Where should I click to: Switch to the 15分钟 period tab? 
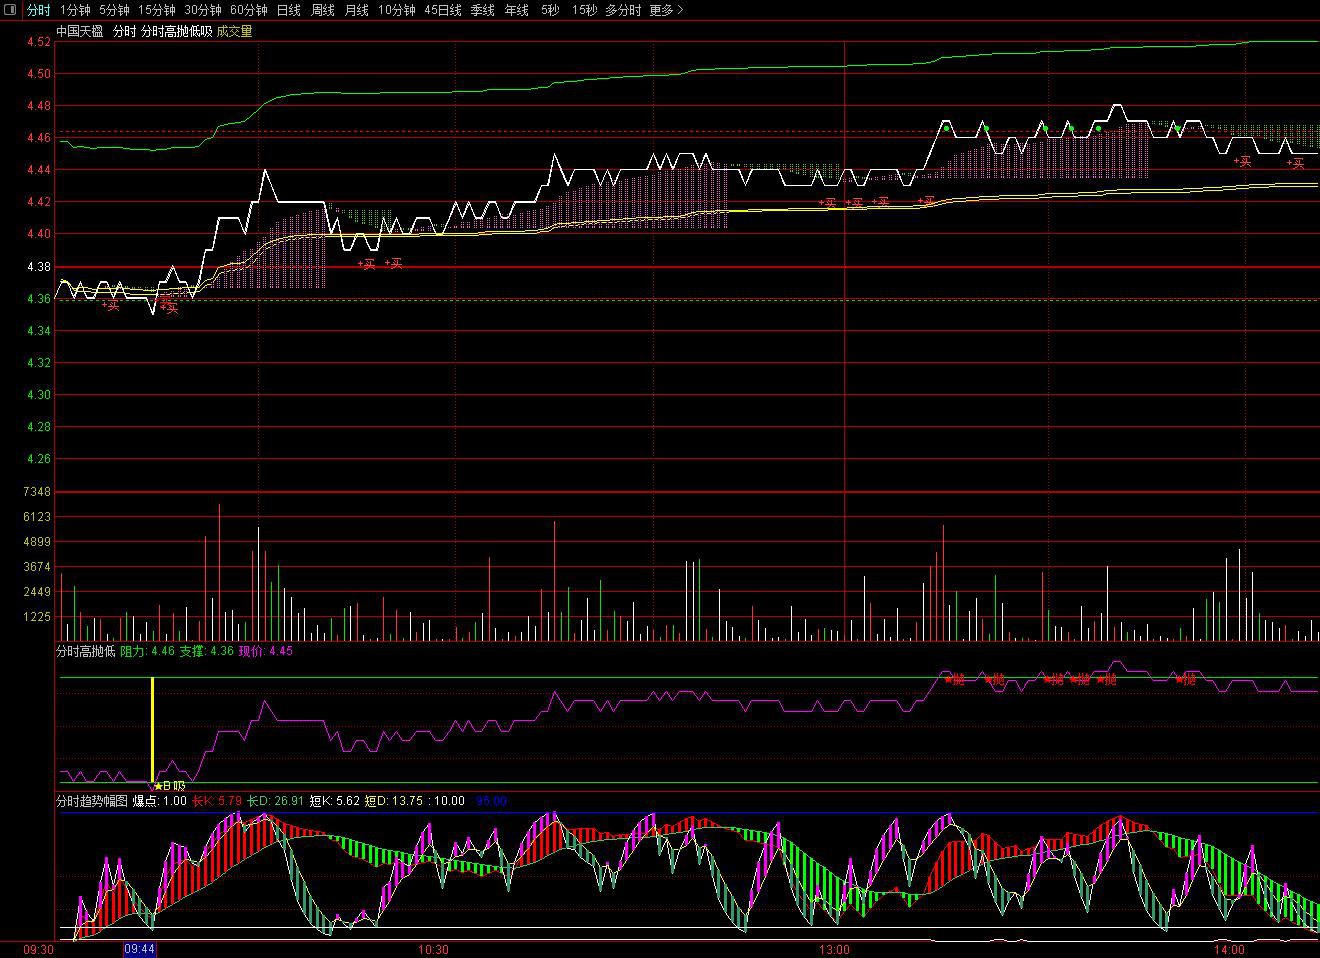(156, 10)
